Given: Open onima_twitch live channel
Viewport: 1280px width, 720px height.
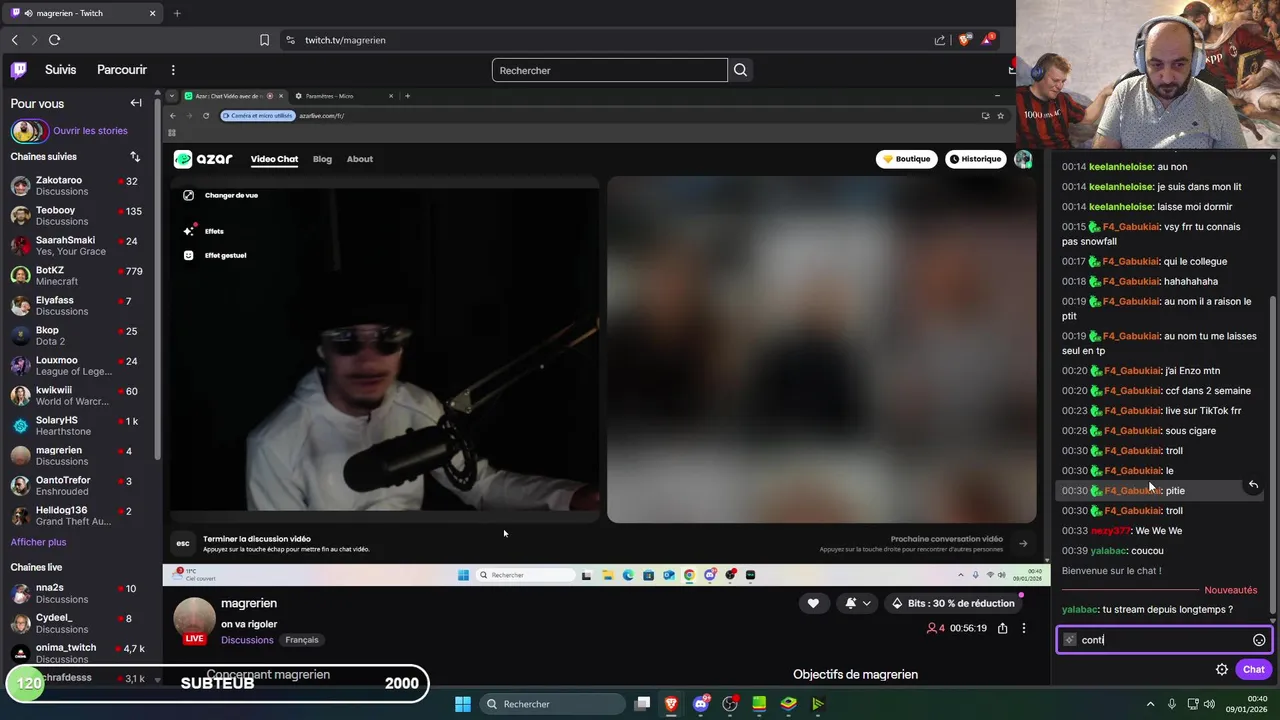Looking at the screenshot, I should [x=78, y=653].
